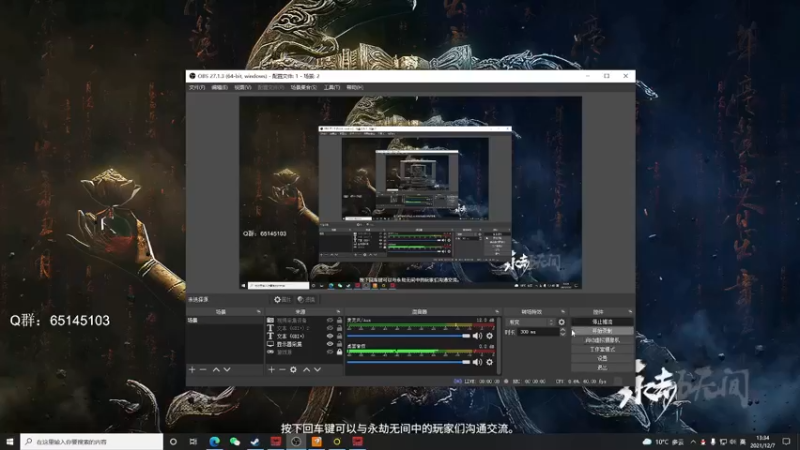800x450 pixels.
Task: Open microphone/Aux mixer settings gear
Action: [x=490, y=336]
